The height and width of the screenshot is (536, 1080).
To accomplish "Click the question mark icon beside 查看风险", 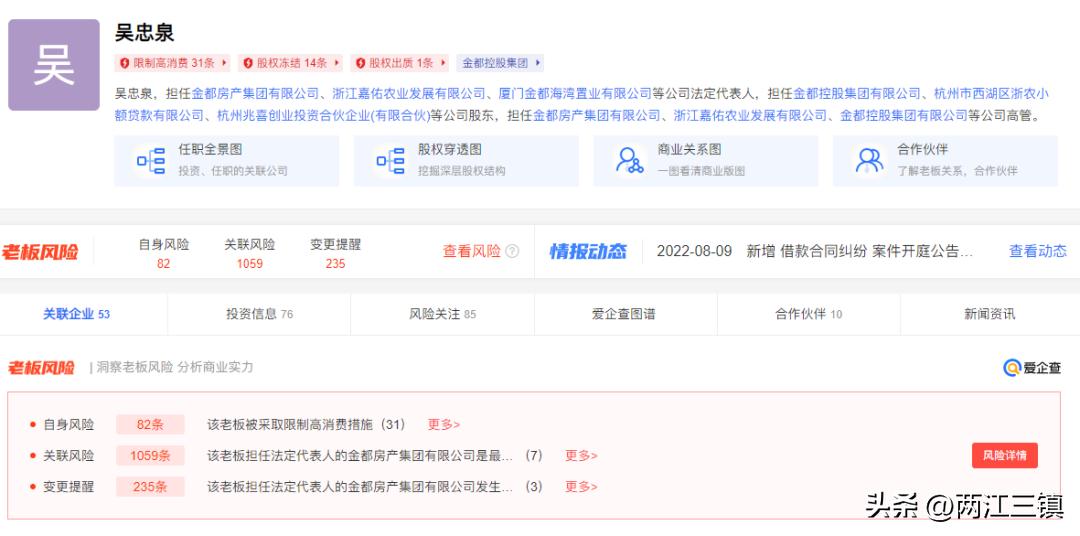I will pos(512,251).
